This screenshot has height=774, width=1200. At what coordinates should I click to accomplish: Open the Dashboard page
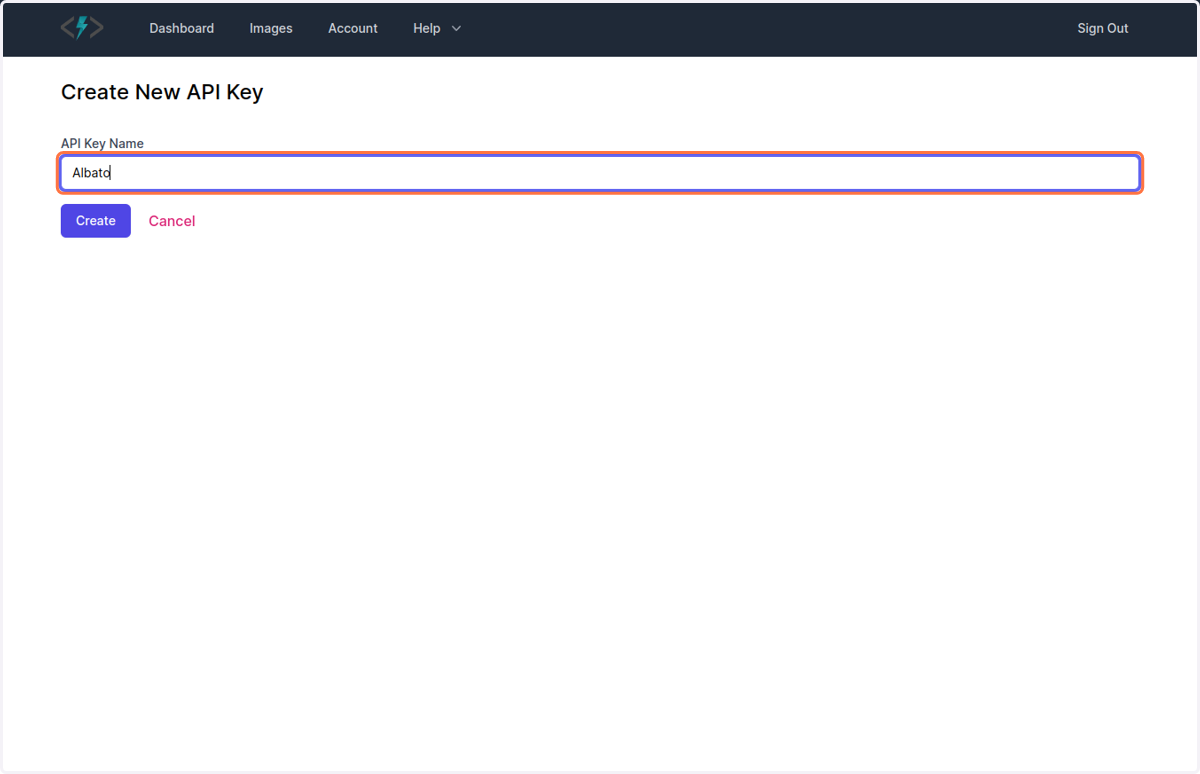click(182, 28)
